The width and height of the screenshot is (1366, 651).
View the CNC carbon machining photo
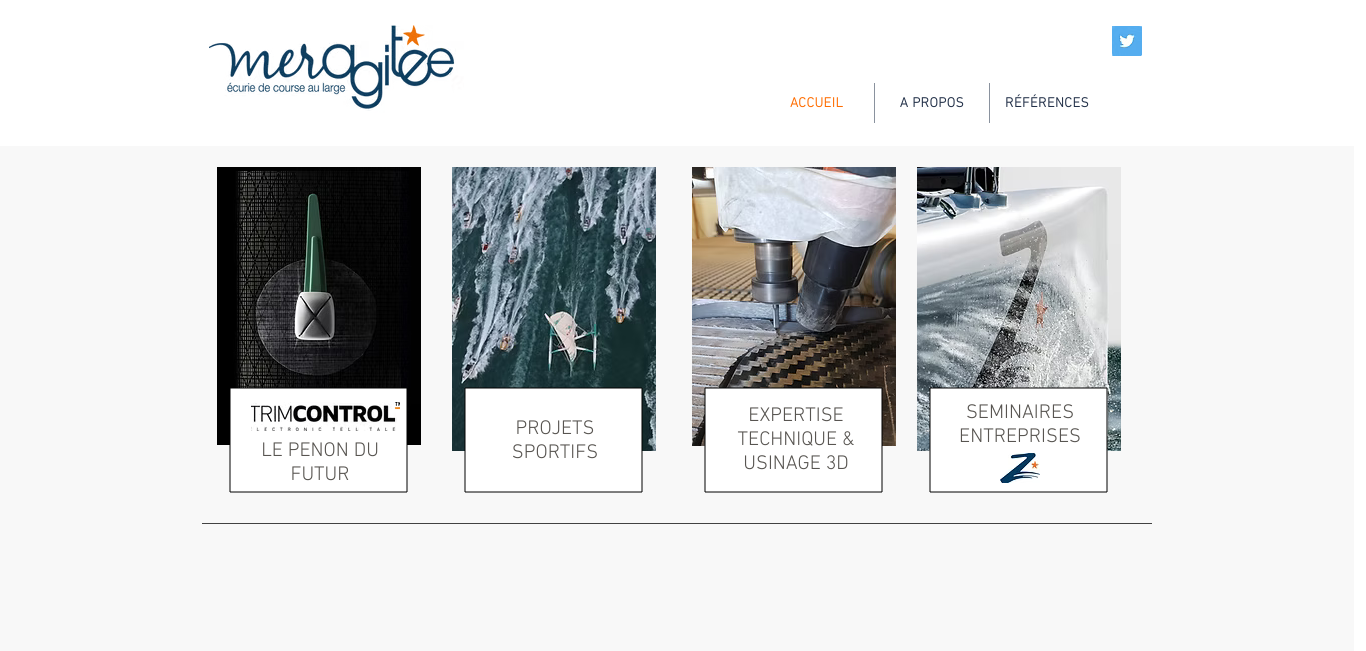tap(794, 278)
